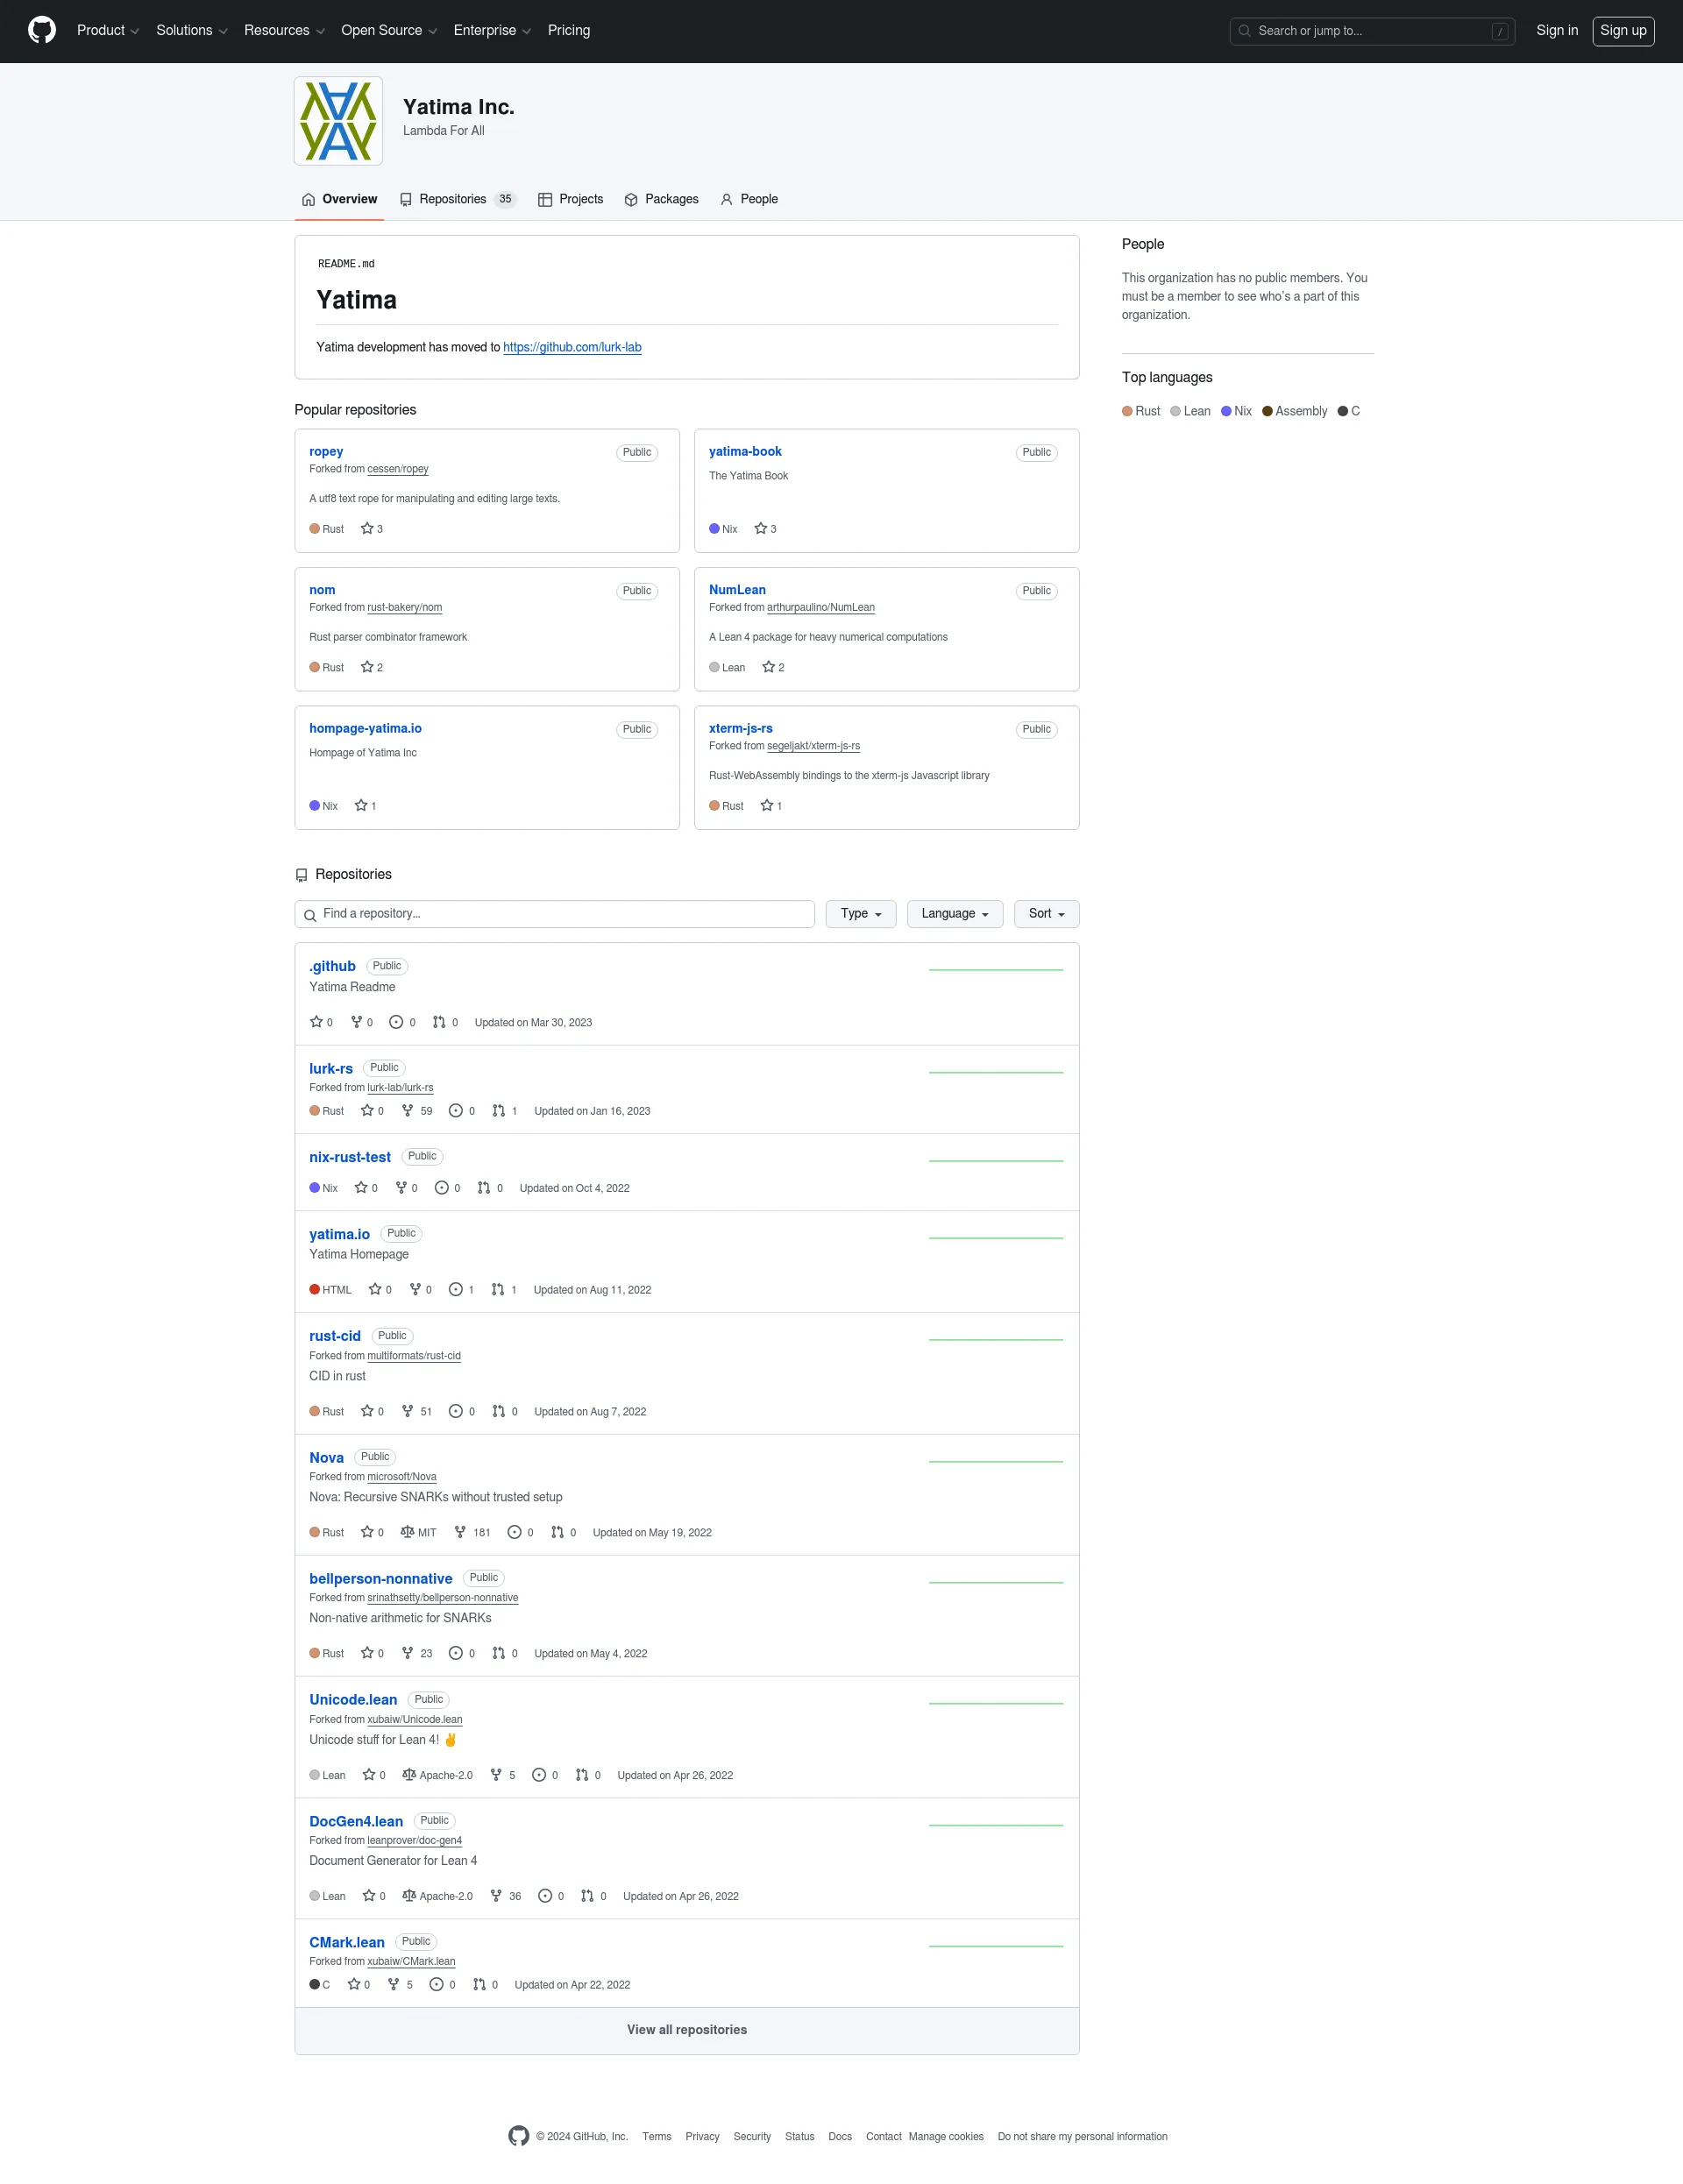Click the MIT license icon in the Nova row

click(407, 1532)
